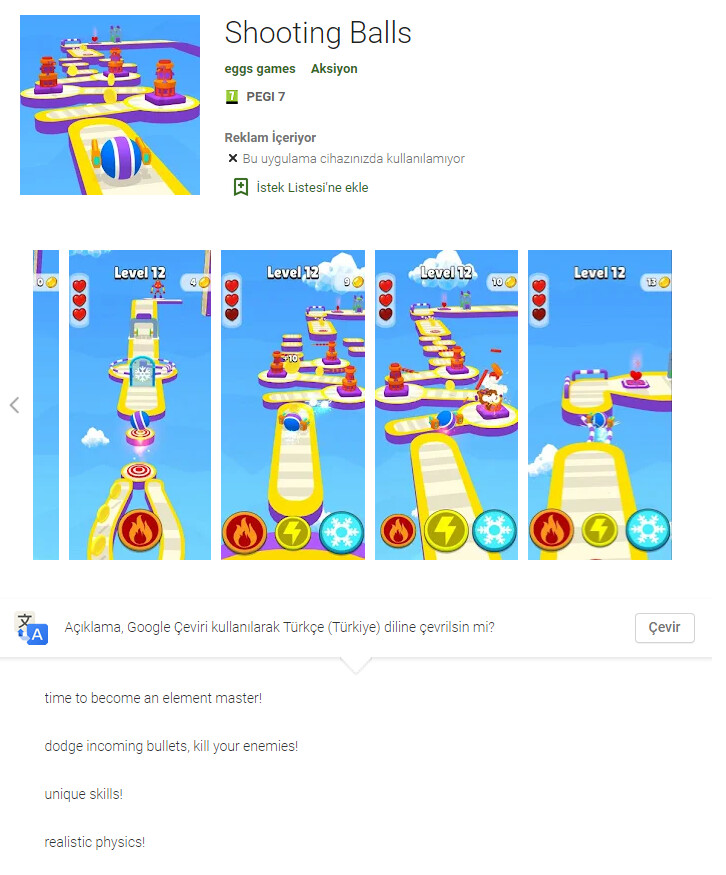726x875 pixels.
Task: Open the eggs games developer page
Action: 260,69
